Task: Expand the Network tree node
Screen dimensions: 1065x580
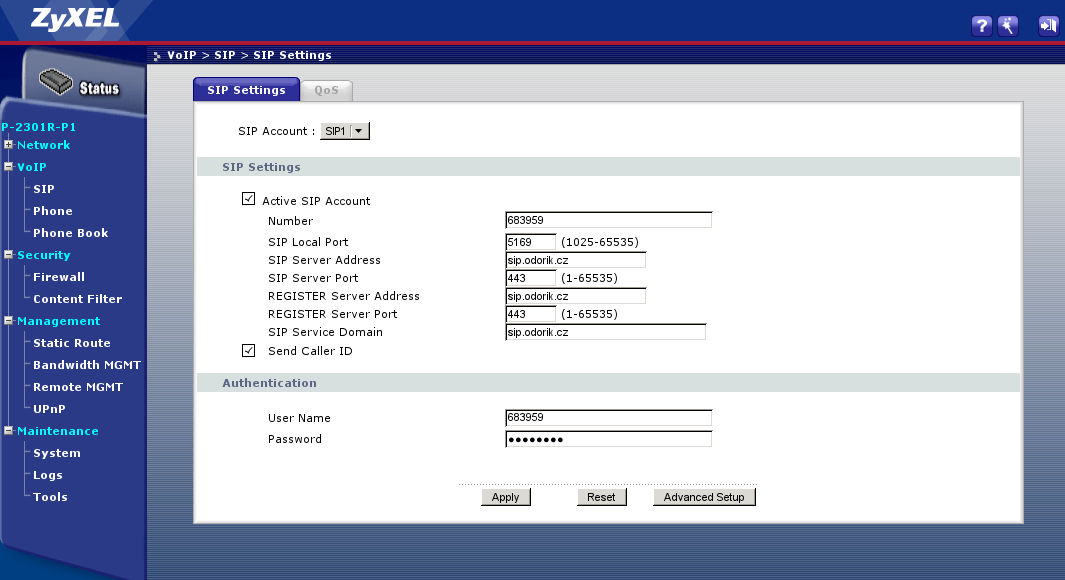Action: click(8, 145)
